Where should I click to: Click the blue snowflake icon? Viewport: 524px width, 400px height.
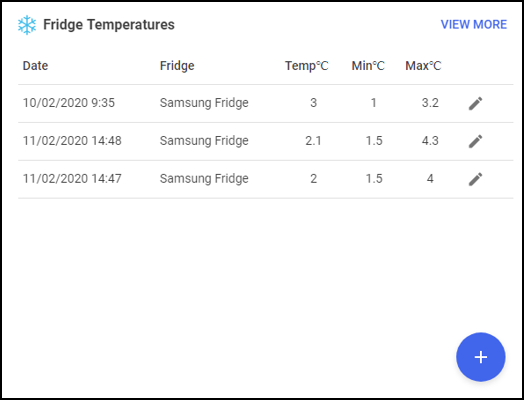coord(27,25)
